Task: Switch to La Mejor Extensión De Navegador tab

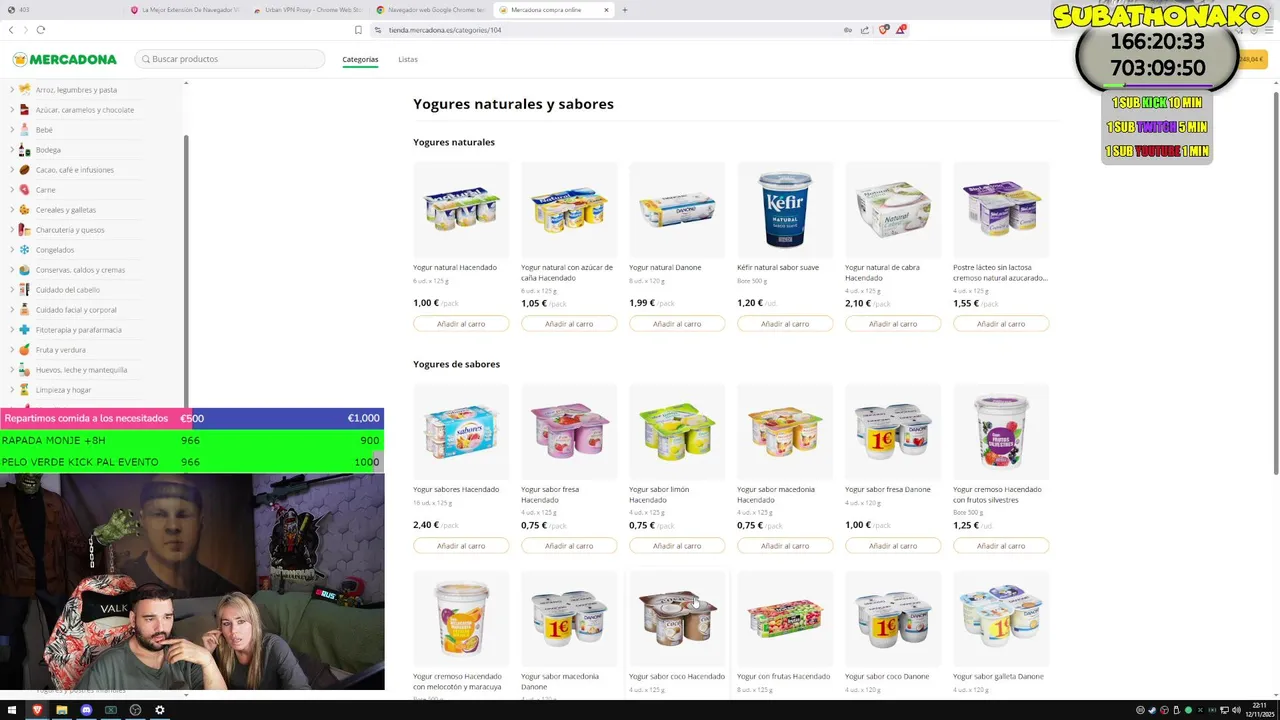Action: point(186,10)
